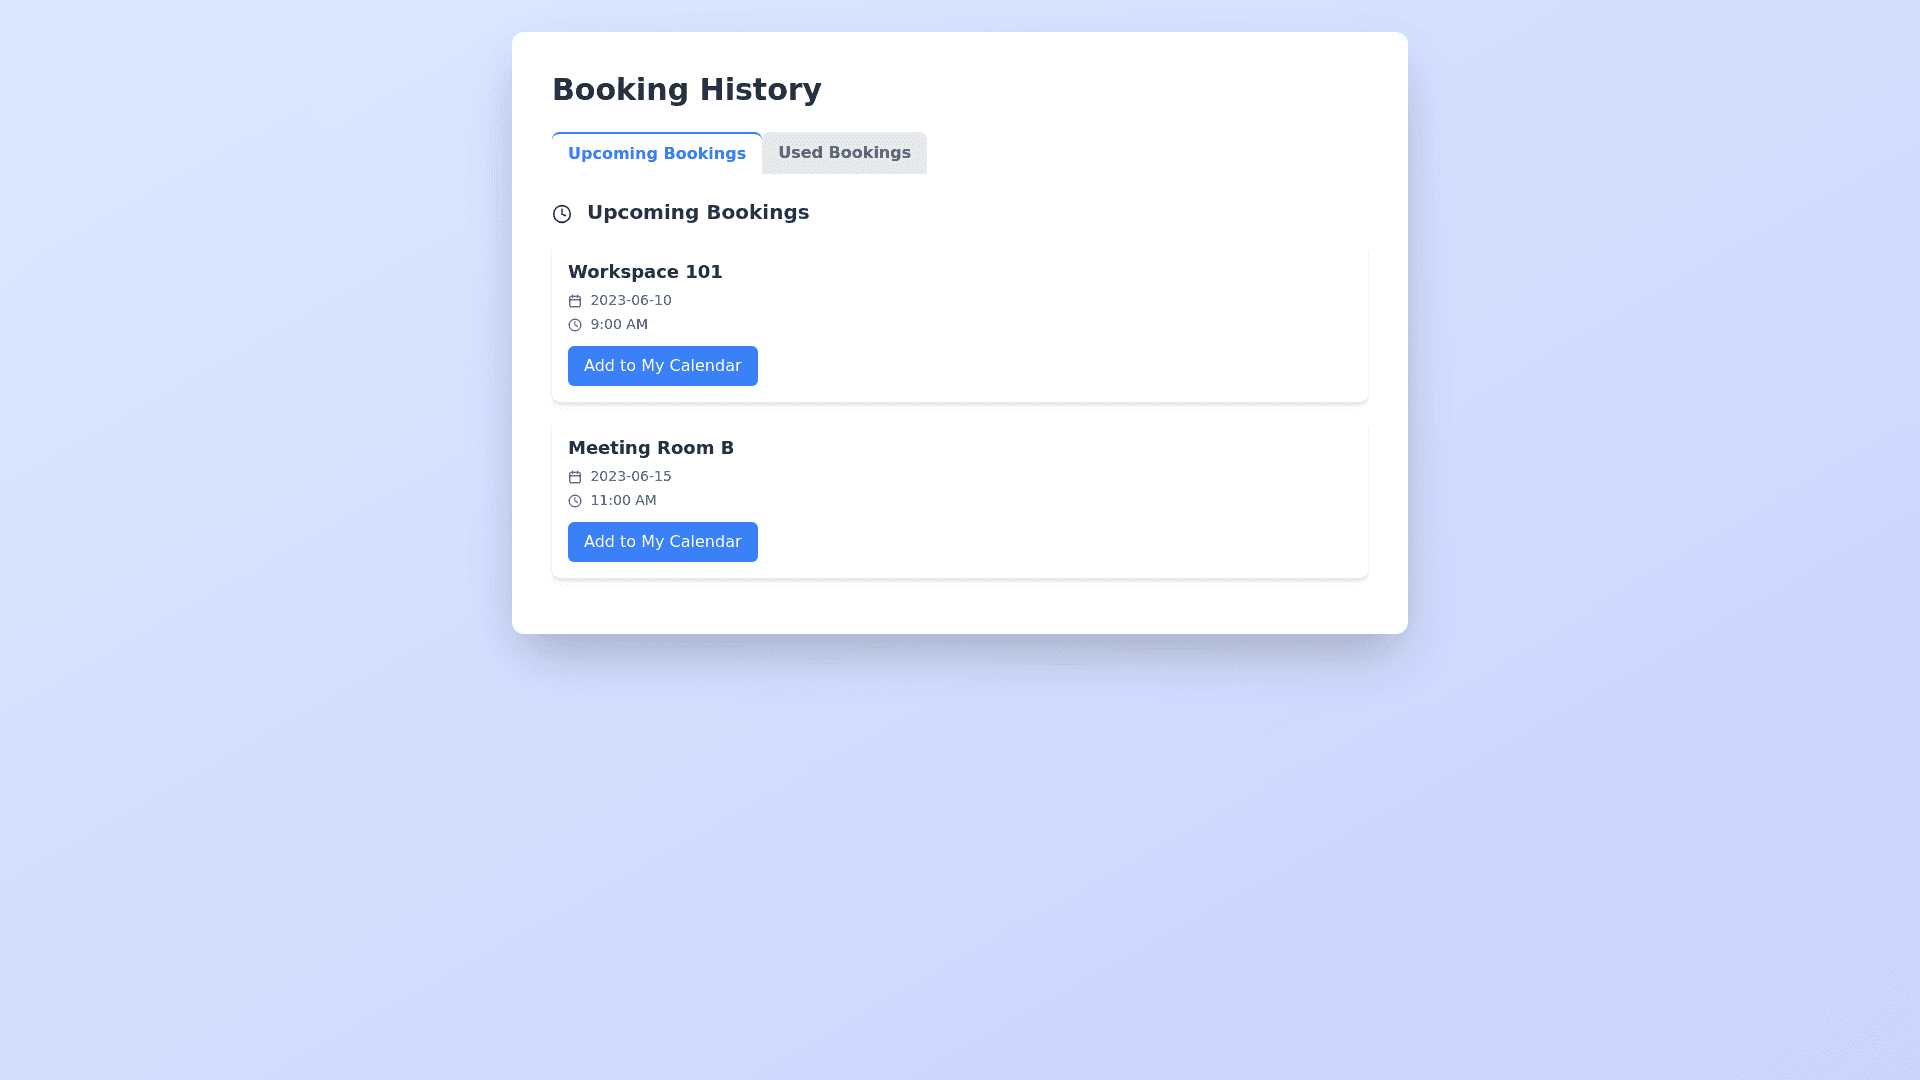Image resolution: width=1920 pixels, height=1080 pixels.
Task: Add Workspace 101 booking to My Calendar
Action: coord(662,366)
